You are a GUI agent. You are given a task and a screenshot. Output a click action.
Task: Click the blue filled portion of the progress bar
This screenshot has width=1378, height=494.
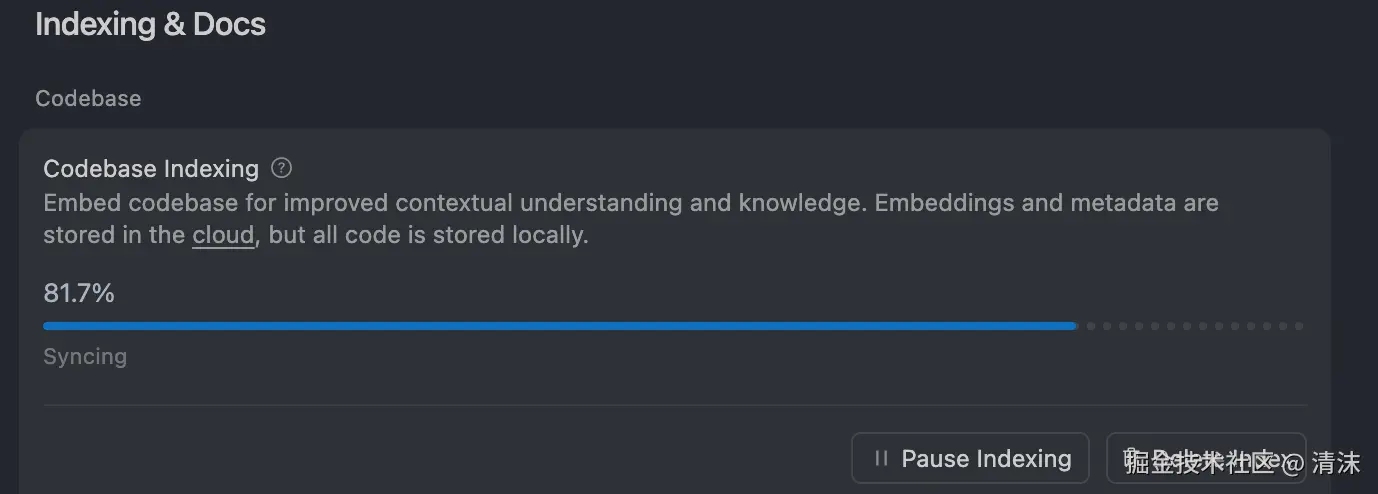560,326
